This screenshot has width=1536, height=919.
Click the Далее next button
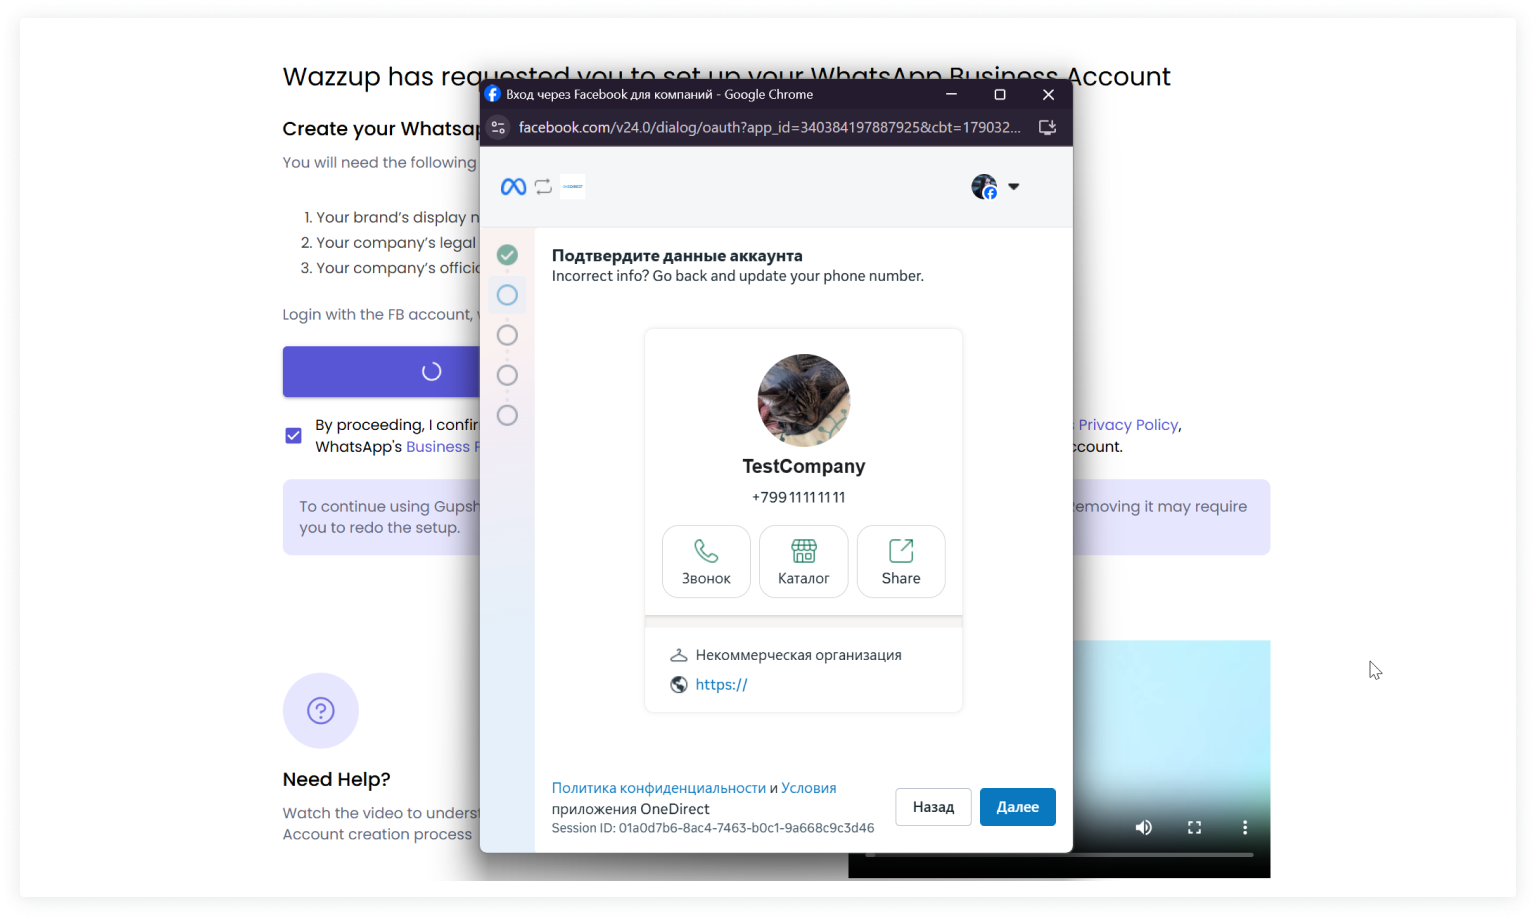tap(1018, 807)
